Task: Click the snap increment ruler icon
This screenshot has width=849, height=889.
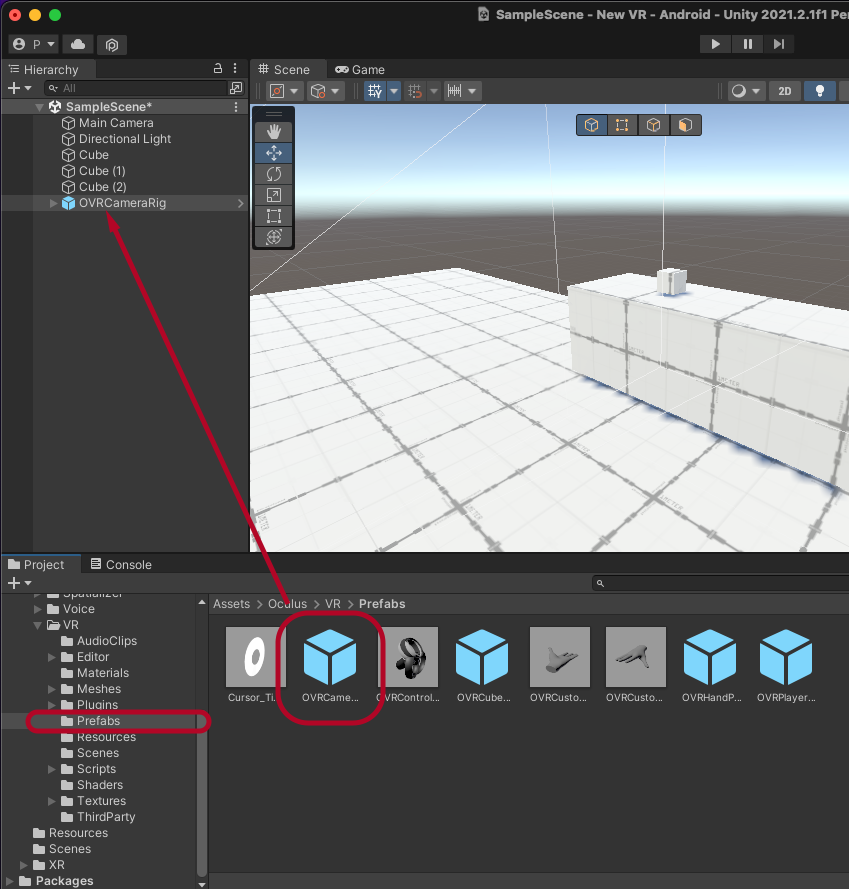Action: [455, 91]
